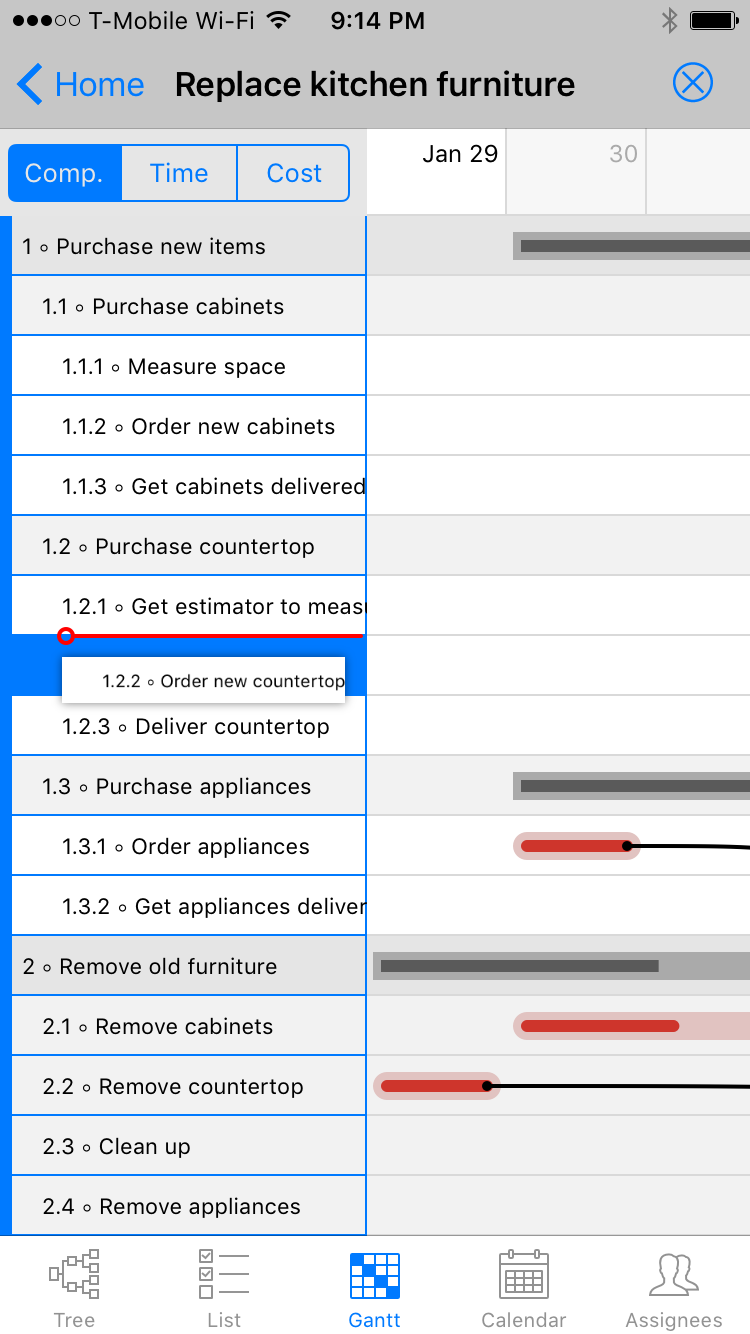This screenshot has height=1334, width=750.
Task: Switch to the List view icon
Action: [224, 1275]
